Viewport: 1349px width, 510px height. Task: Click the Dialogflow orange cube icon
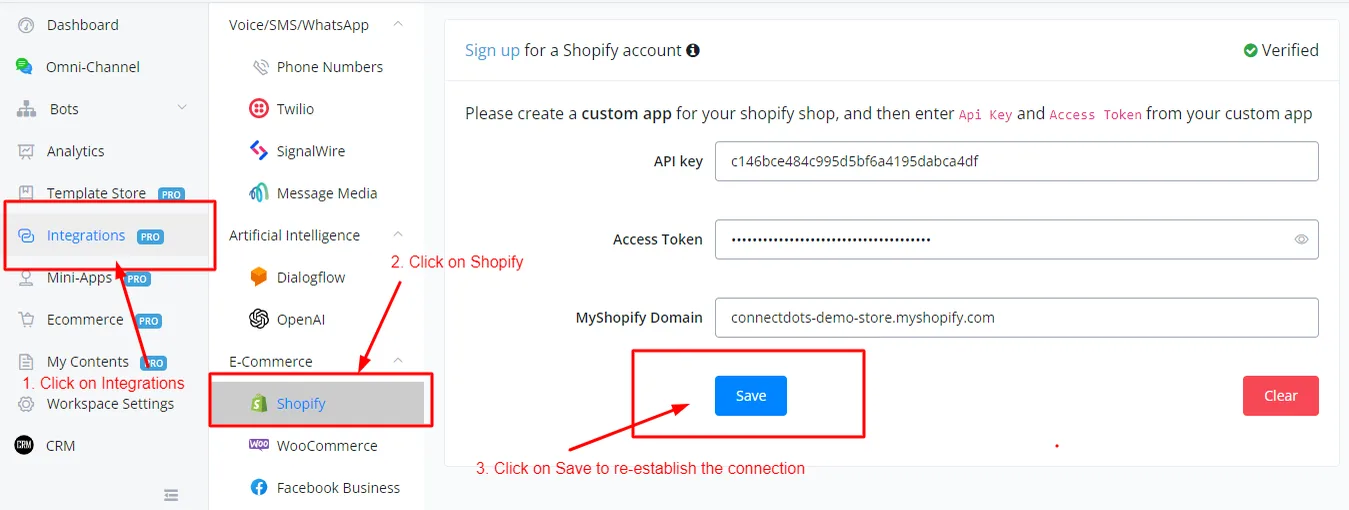click(x=259, y=277)
